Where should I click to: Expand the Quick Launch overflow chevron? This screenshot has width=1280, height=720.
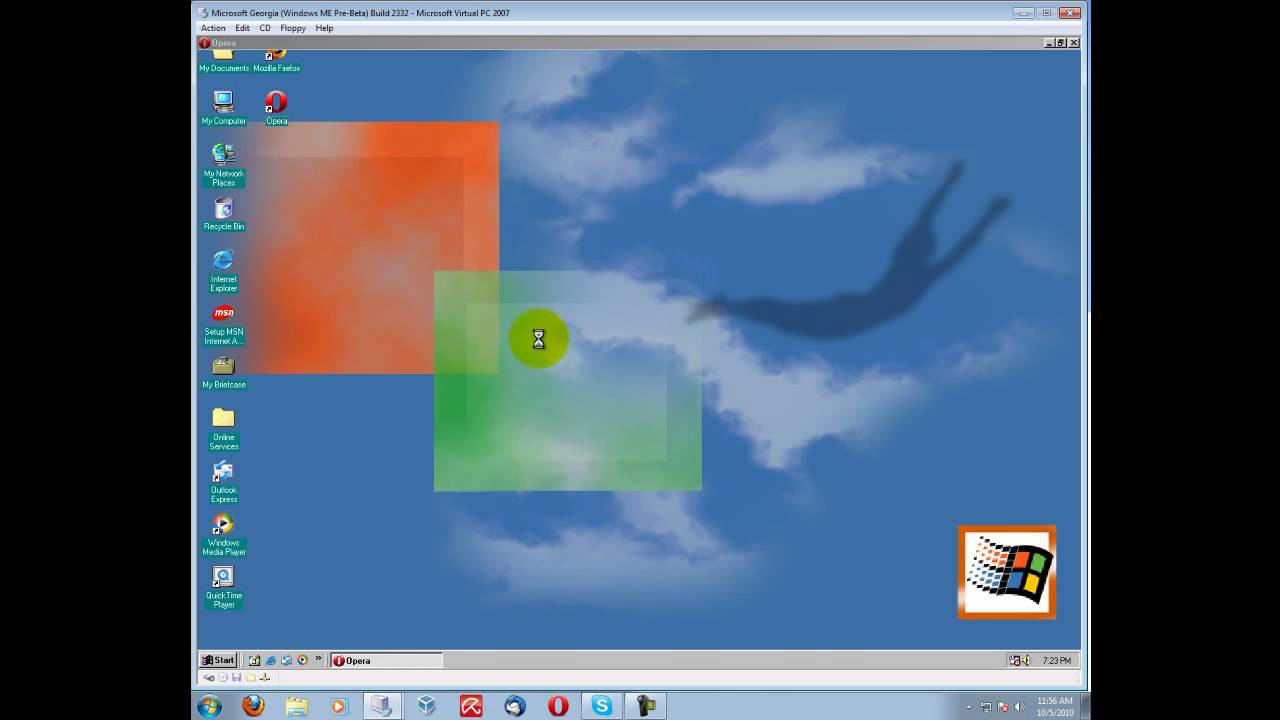point(319,659)
